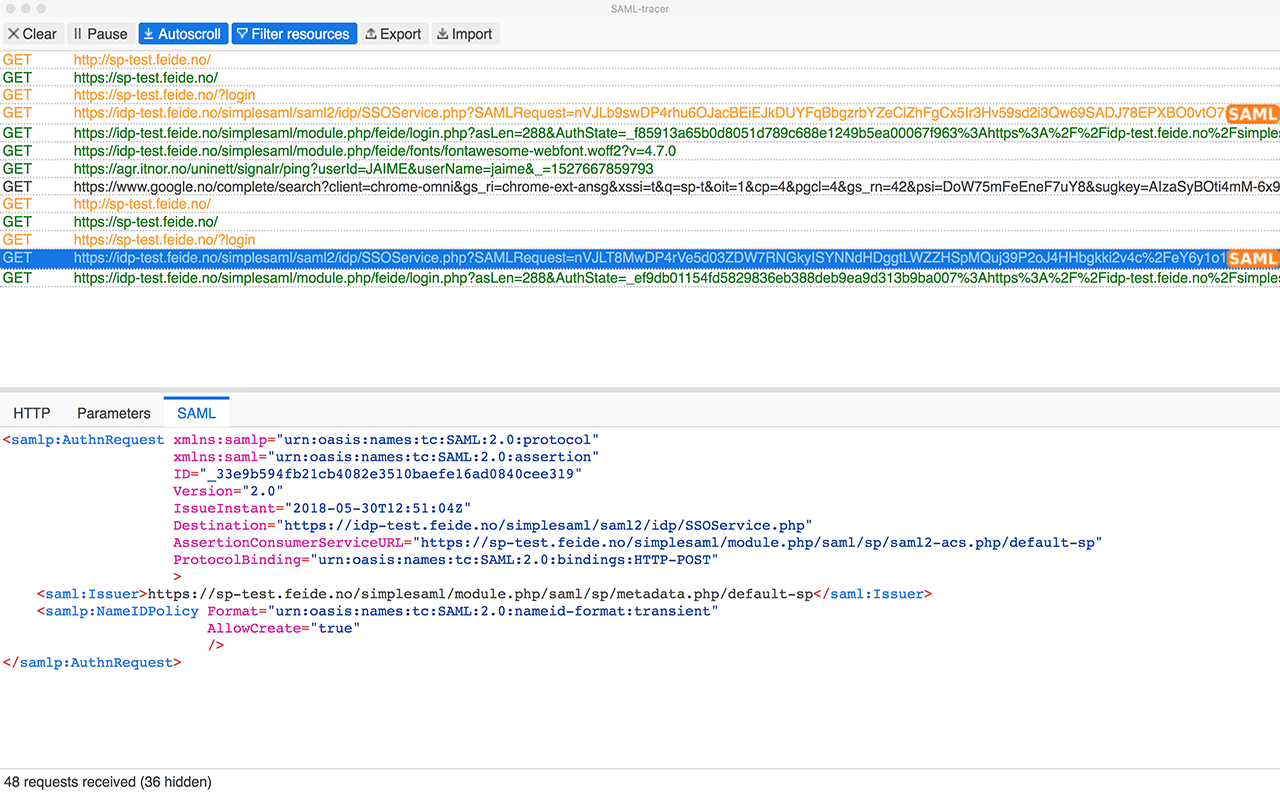The image size is (1280, 800).
Task: Select the first http://sp-test.feide.no/ request
Action: 640,60
